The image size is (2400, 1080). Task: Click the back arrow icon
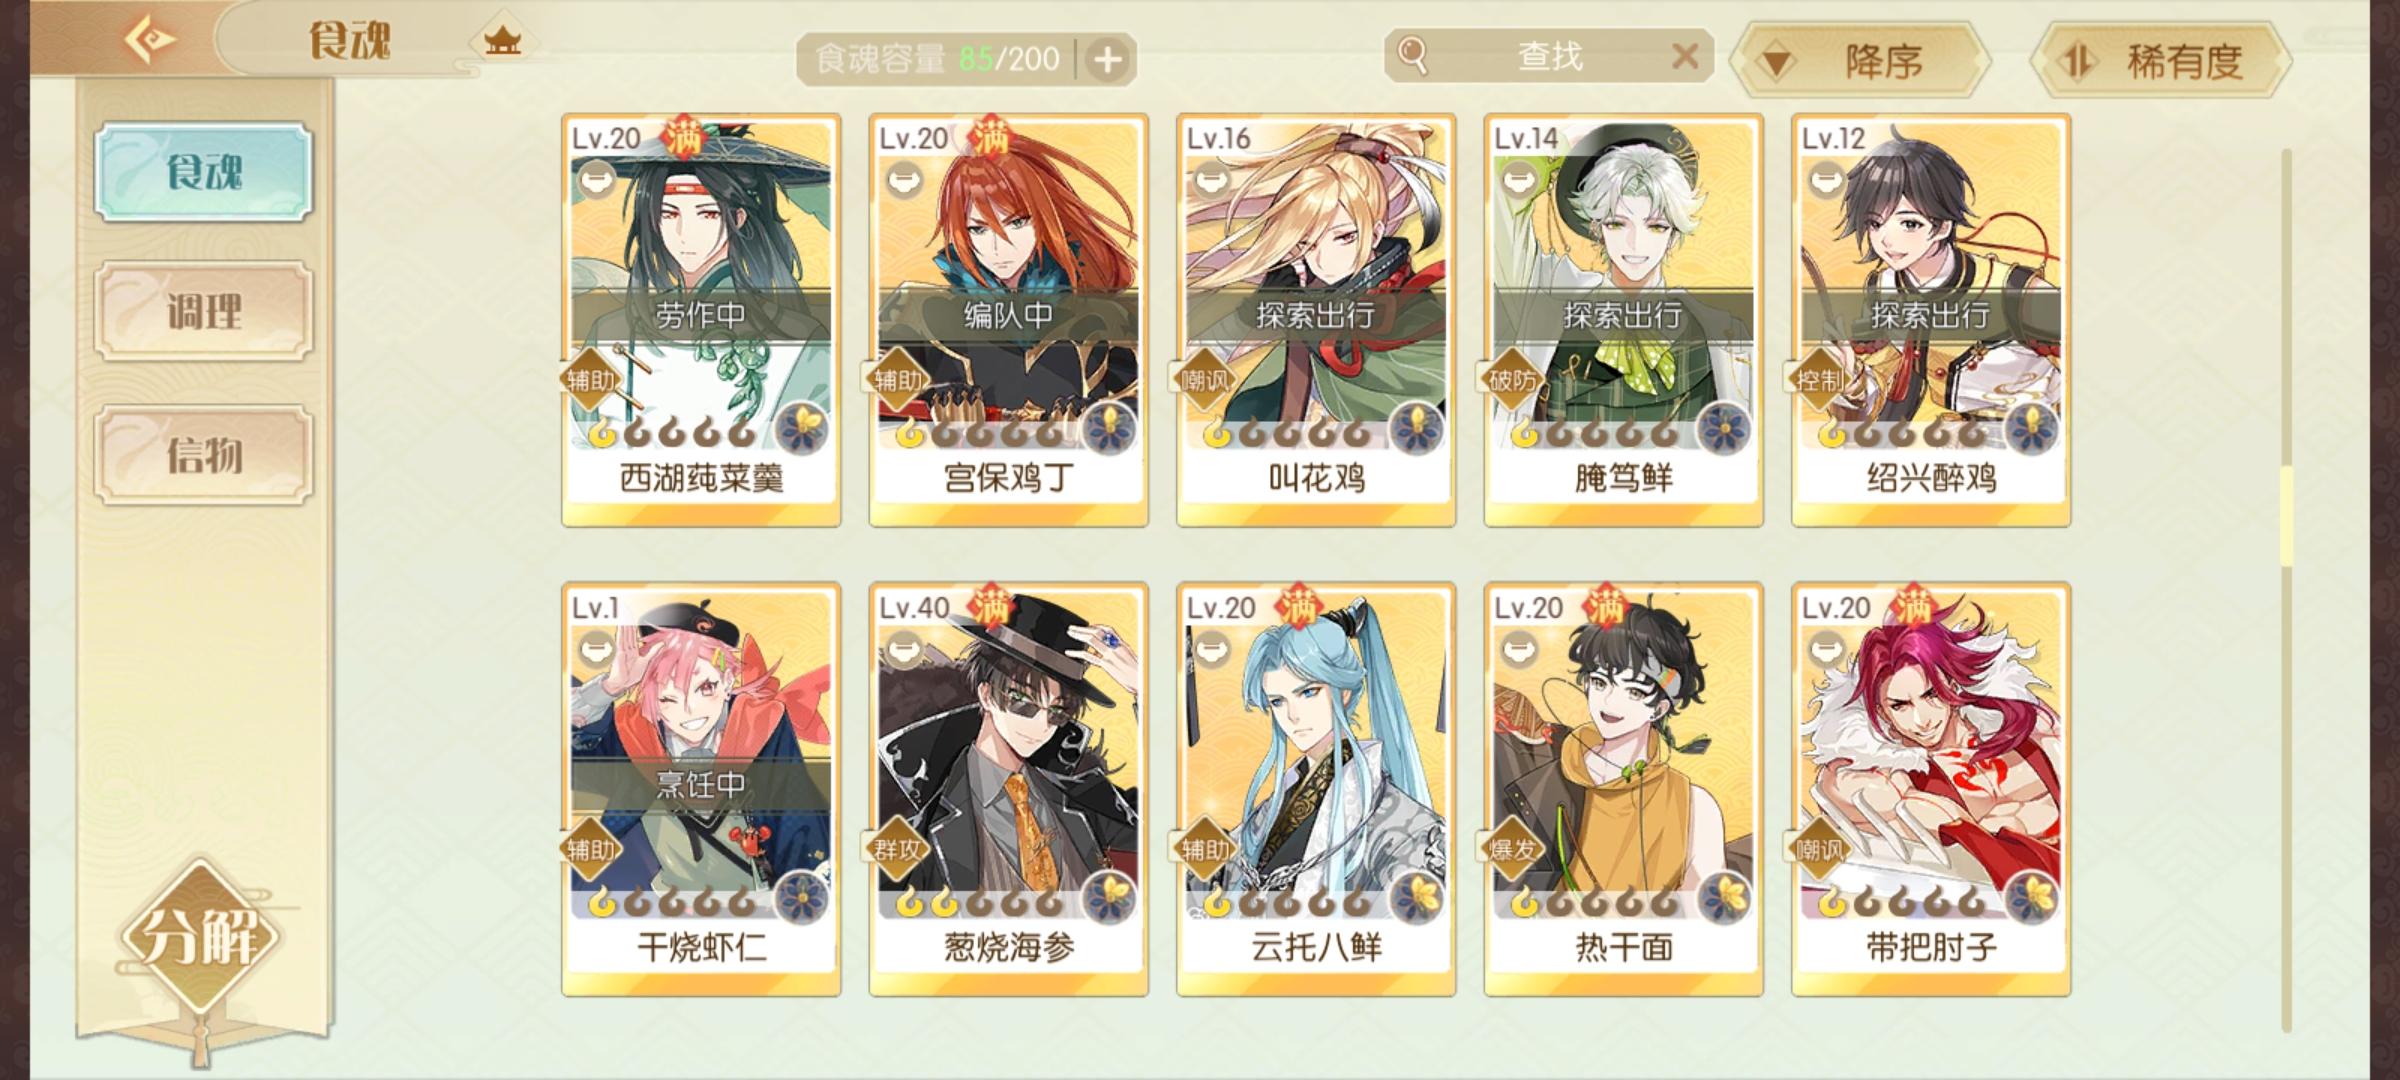[x=150, y=39]
